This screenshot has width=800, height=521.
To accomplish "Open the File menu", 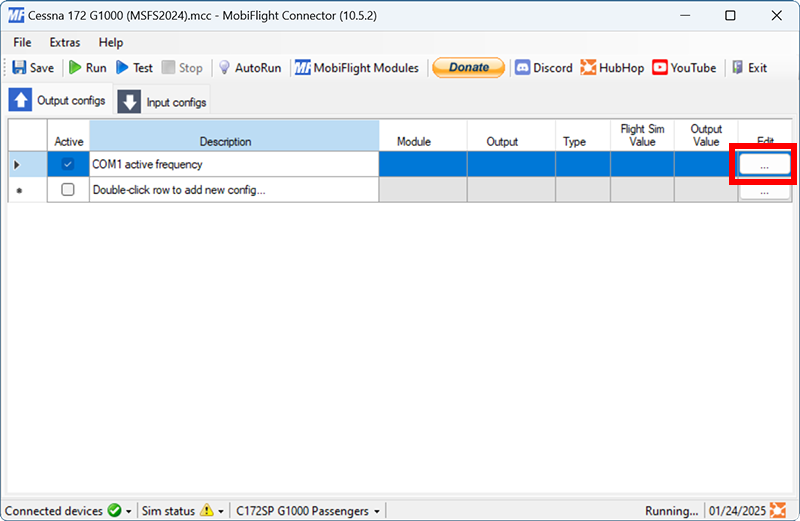I will click(22, 42).
